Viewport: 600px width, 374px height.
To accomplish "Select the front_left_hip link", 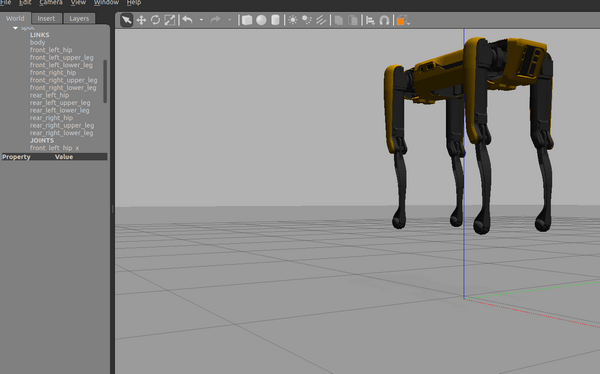I will click(51, 50).
